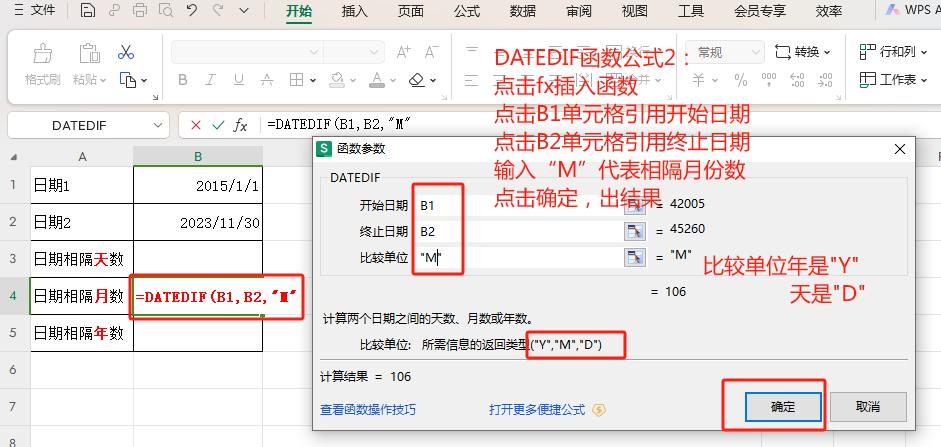Image resolution: width=941 pixels, height=447 pixels.
Task: Open the quick toolbar customize dropdown arrow
Action: click(x=244, y=10)
